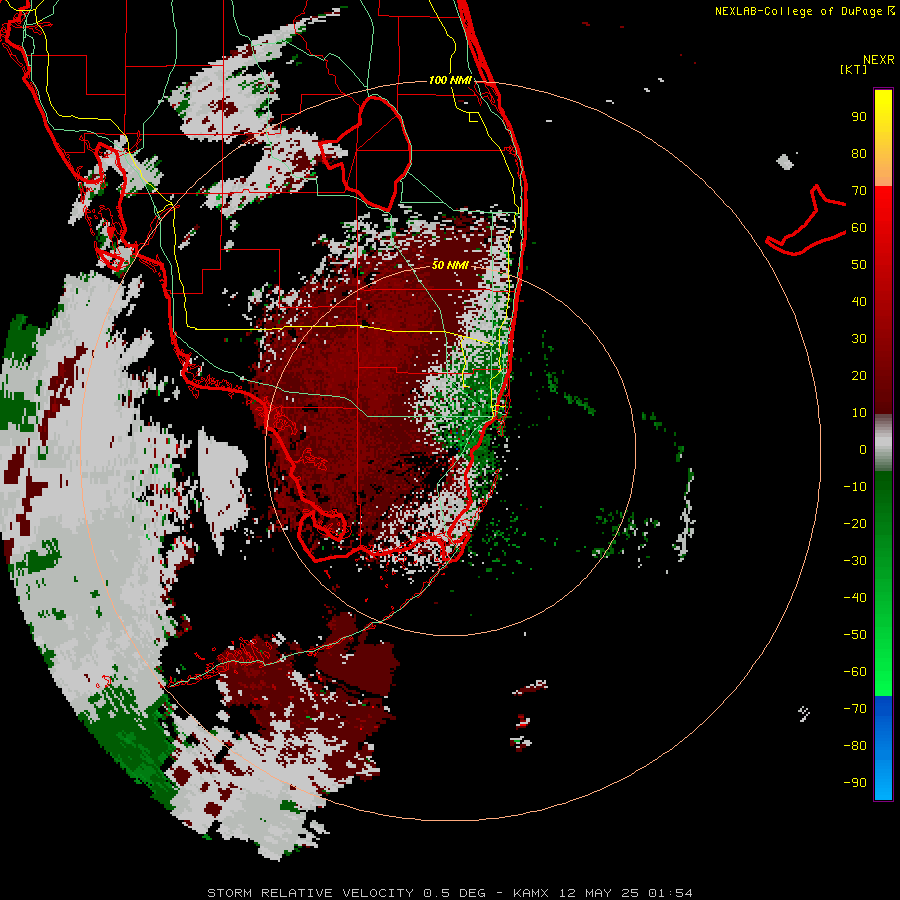Click the -80 value on velocity scale
900x900 pixels.
[x=855, y=746]
